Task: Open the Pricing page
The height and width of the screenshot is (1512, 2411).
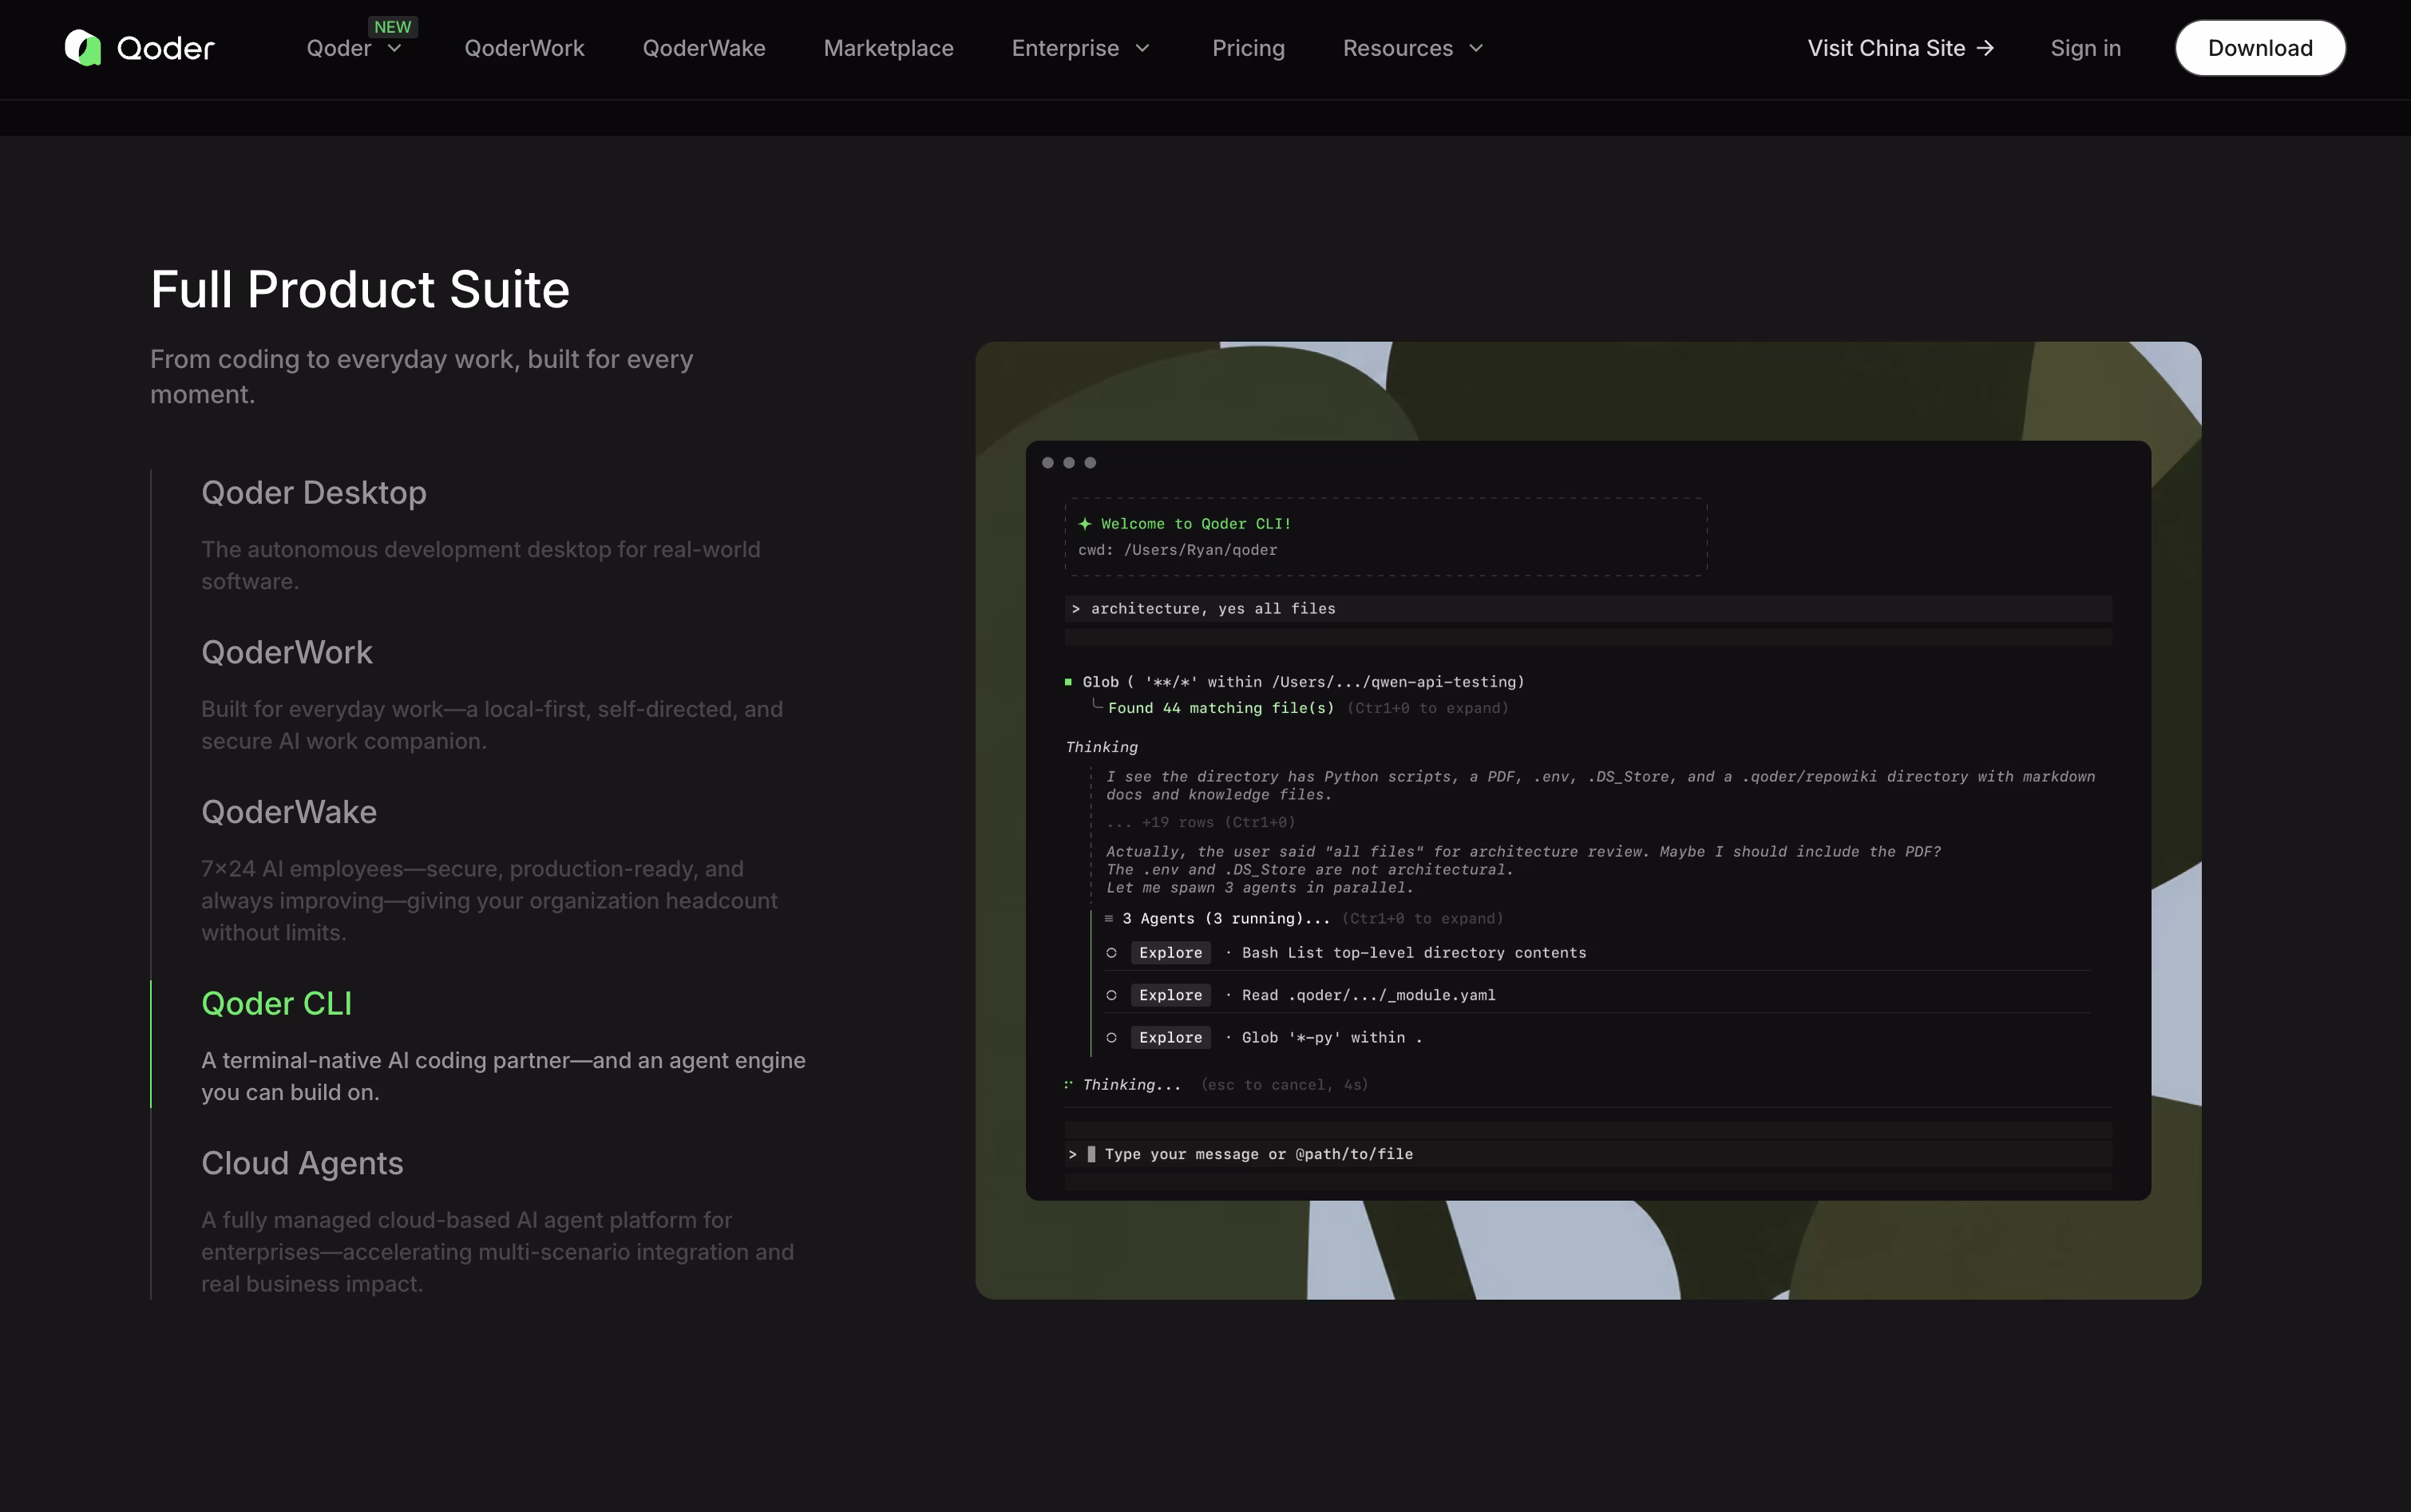Action: [x=1248, y=48]
